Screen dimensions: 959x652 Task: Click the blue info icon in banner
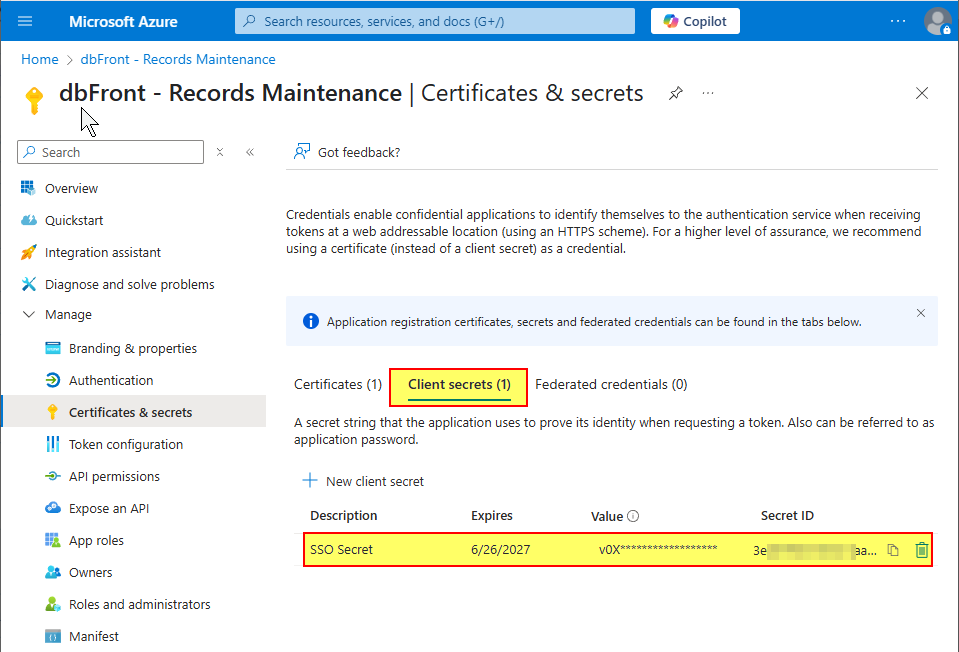tap(311, 321)
